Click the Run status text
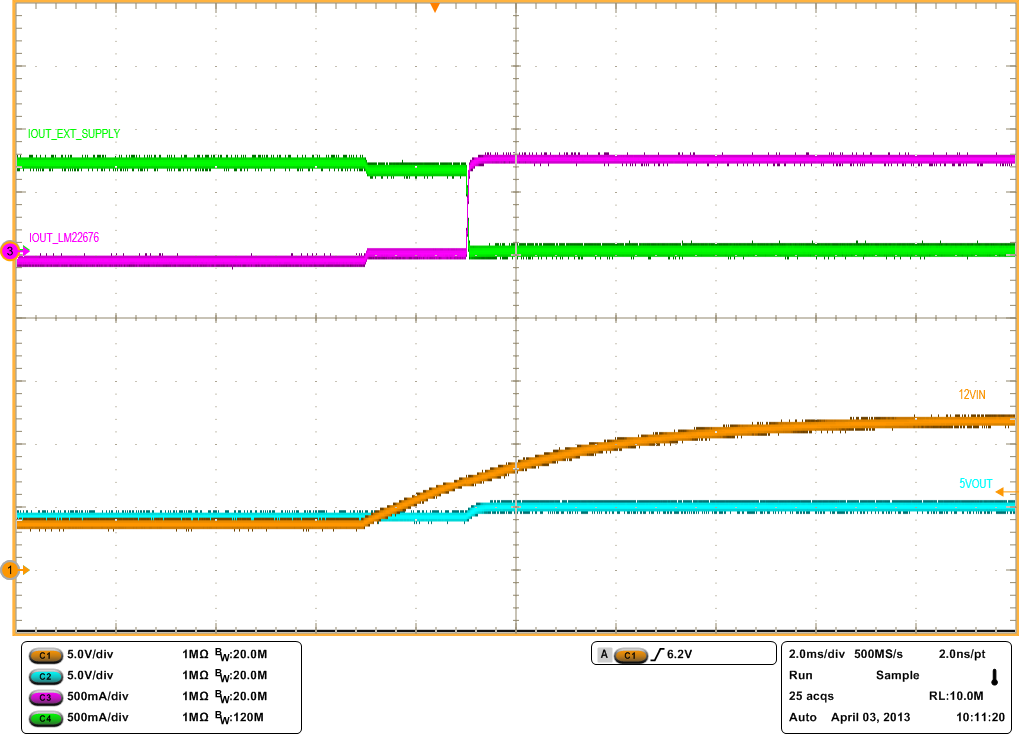This screenshot has height=736, width=1024. click(x=801, y=675)
